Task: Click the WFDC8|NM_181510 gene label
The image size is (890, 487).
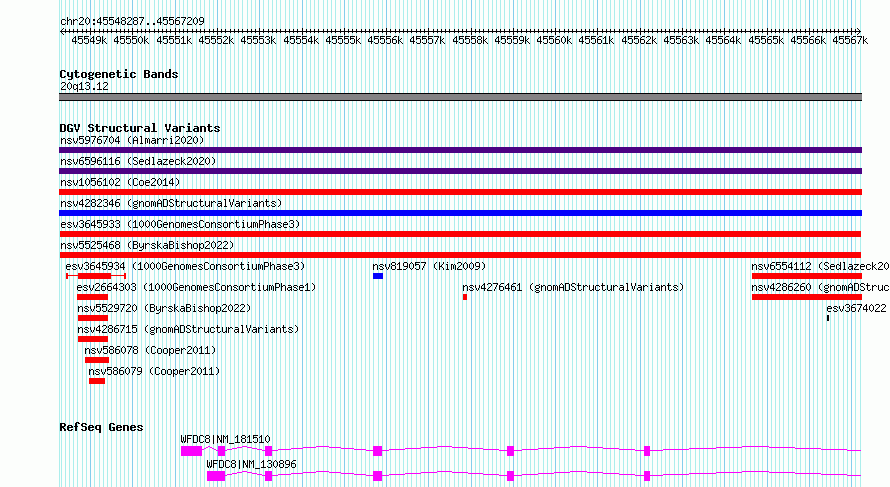Action: click(225, 439)
